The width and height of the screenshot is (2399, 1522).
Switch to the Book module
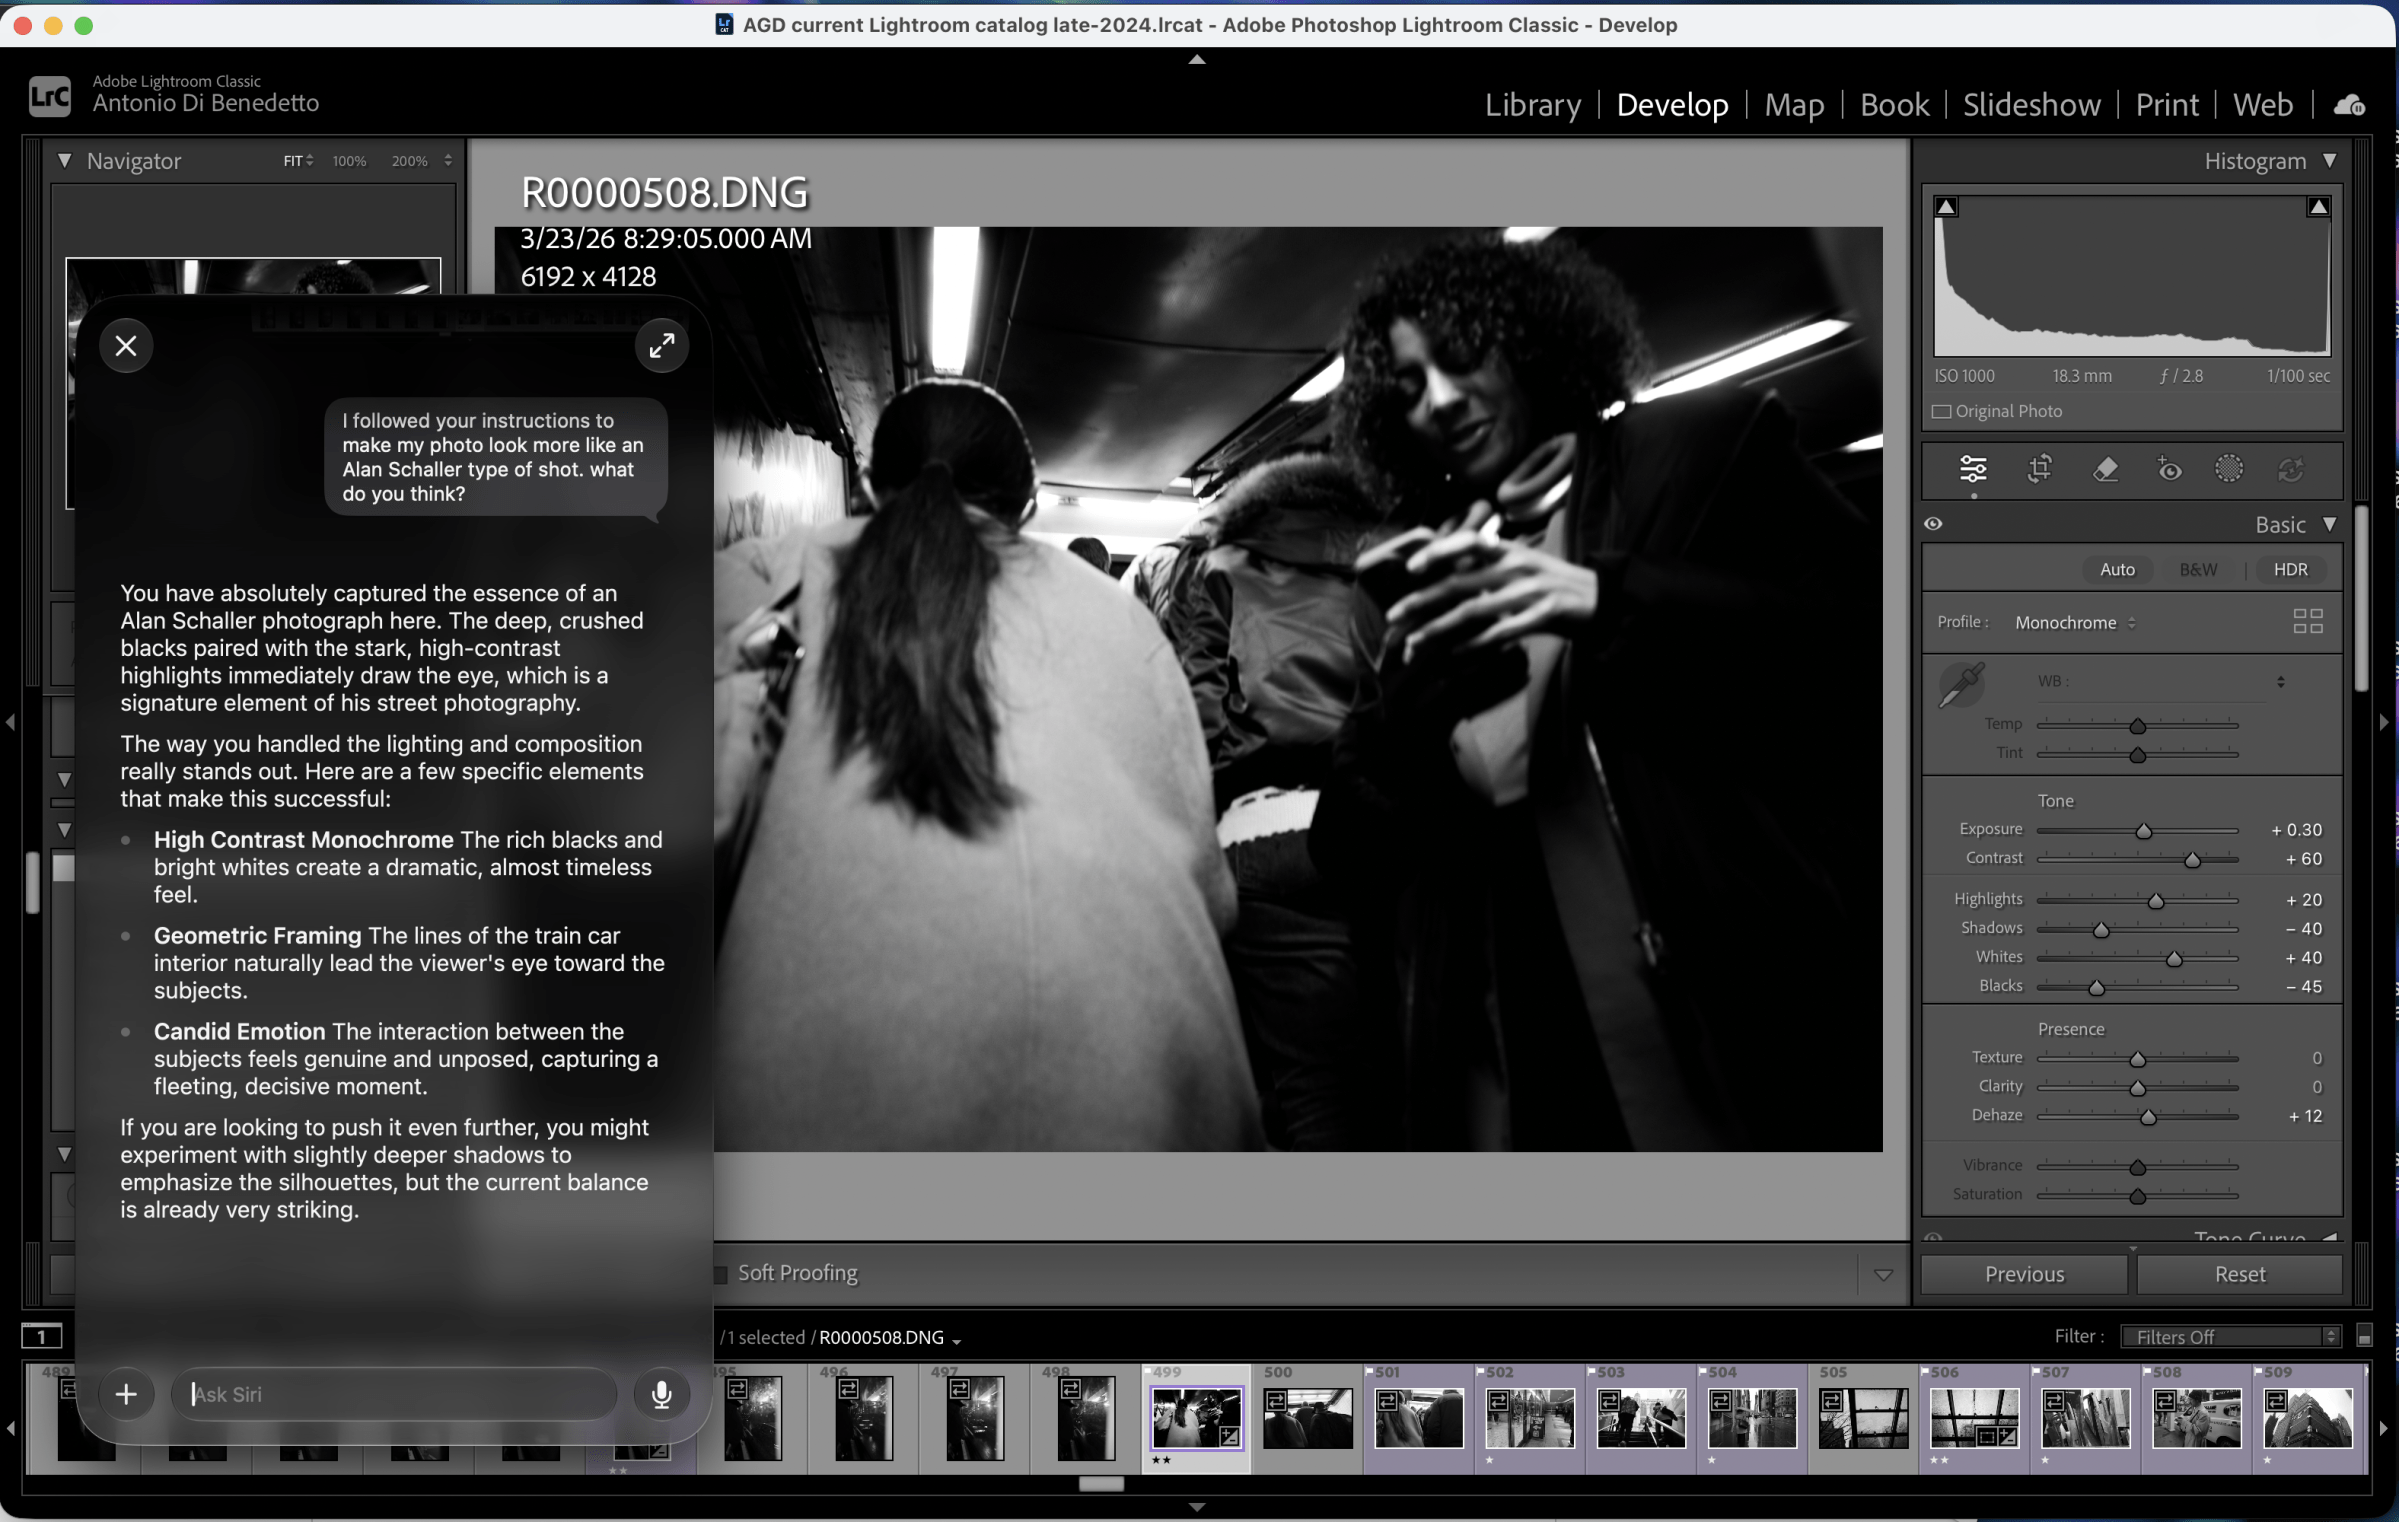(x=1894, y=104)
